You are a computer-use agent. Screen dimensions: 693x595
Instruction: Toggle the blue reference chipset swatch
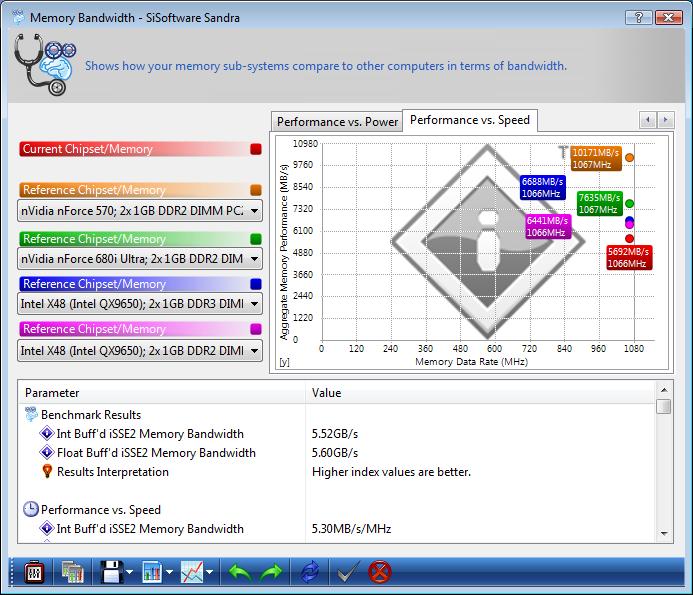coord(255,284)
